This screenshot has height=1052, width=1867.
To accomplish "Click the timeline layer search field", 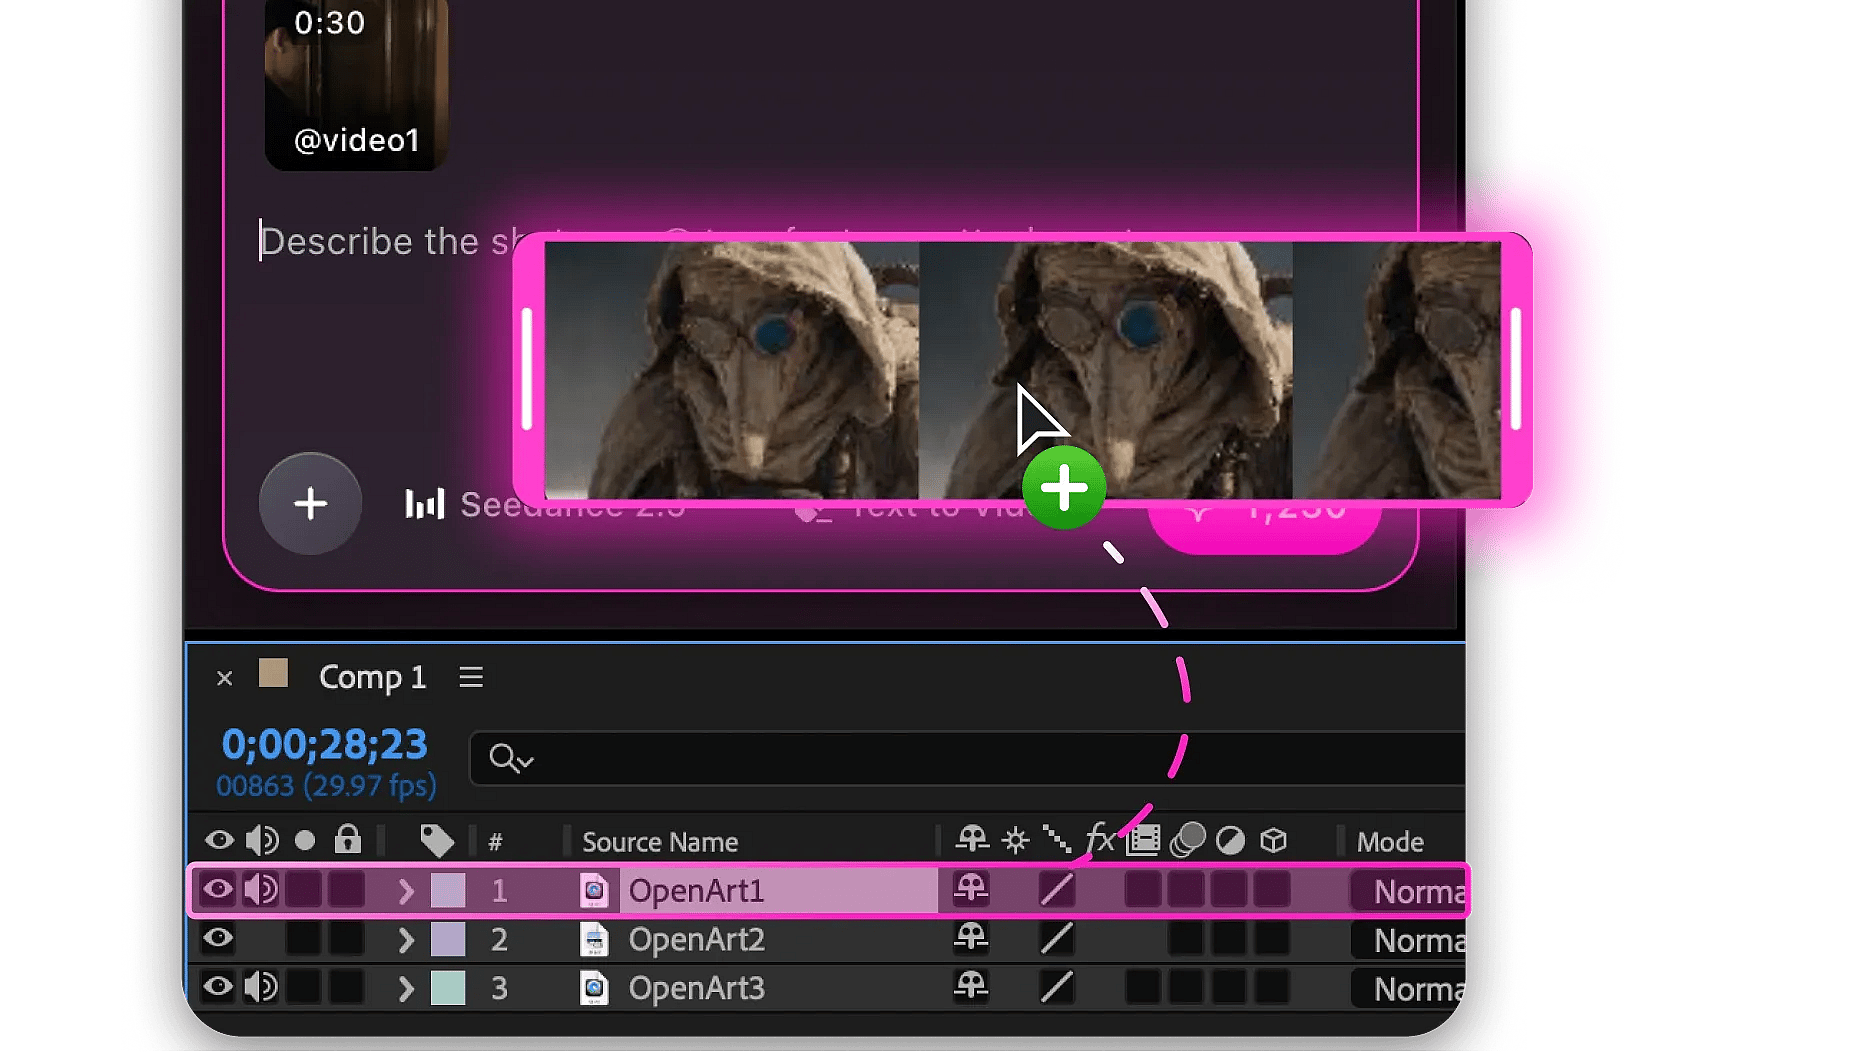I will click(967, 759).
